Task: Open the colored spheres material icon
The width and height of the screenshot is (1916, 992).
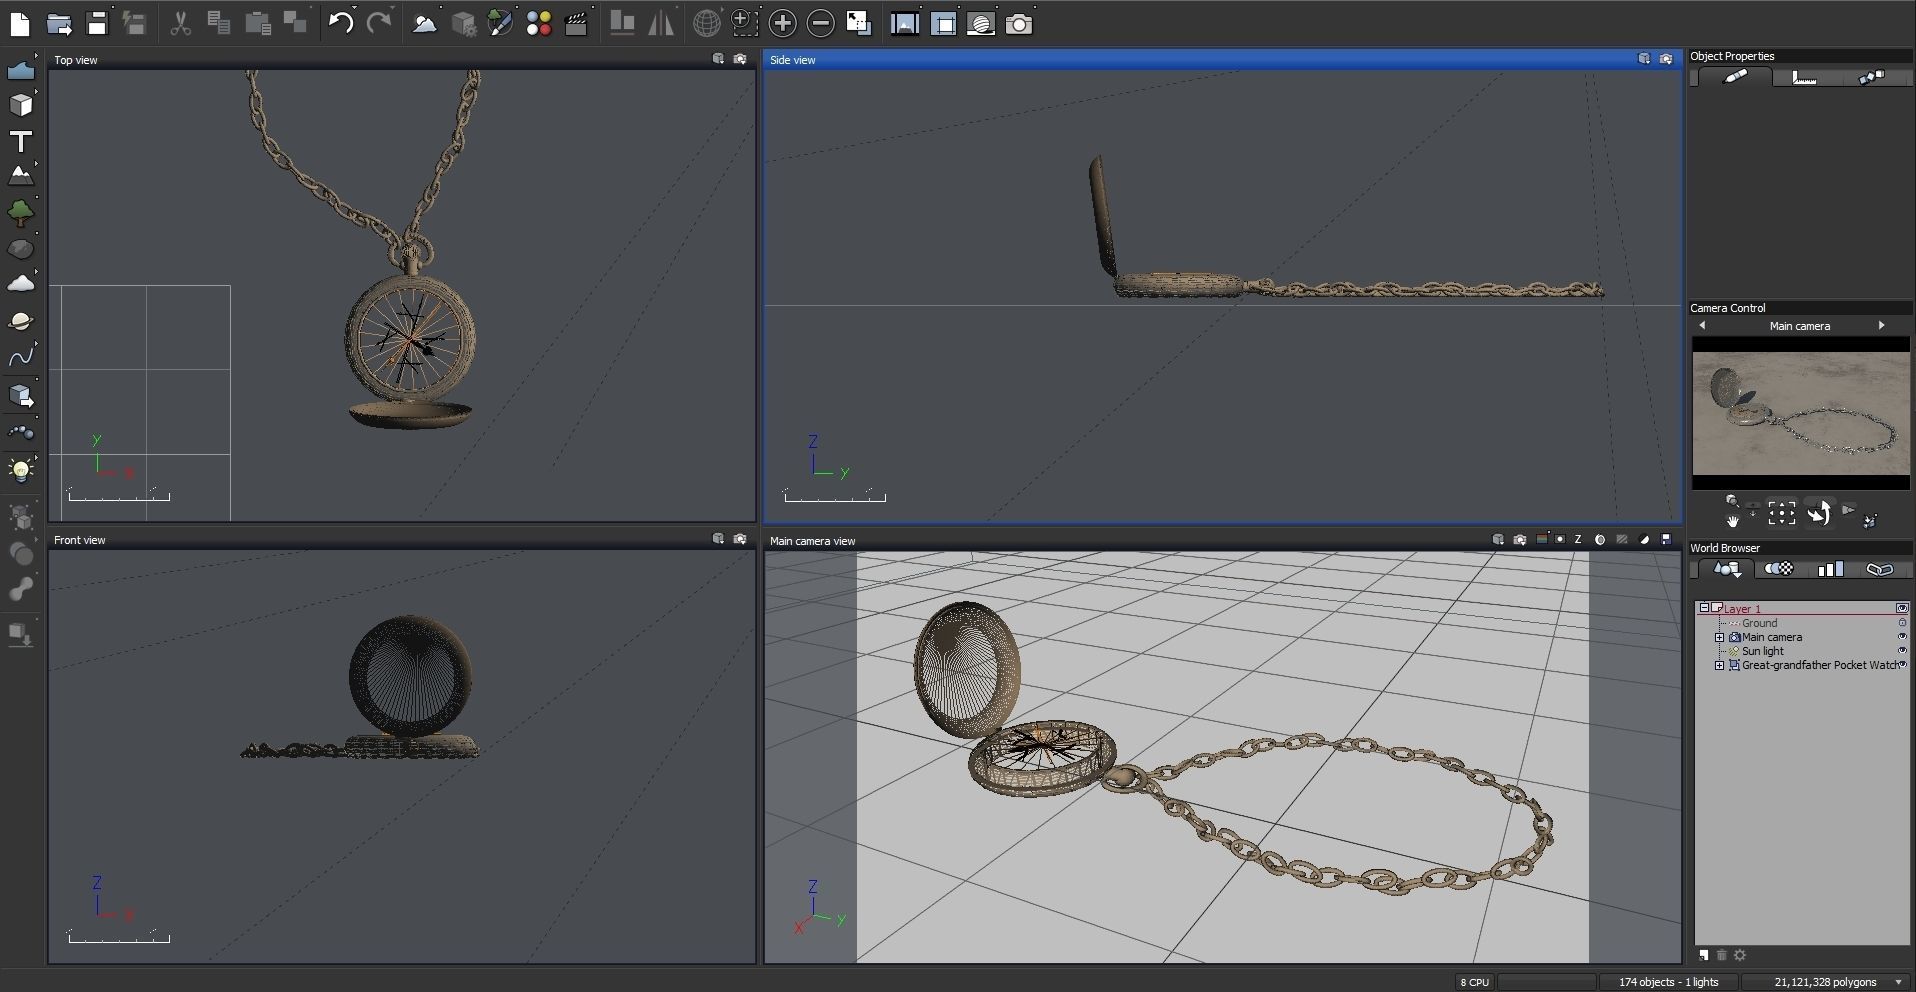Action: click(x=539, y=23)
